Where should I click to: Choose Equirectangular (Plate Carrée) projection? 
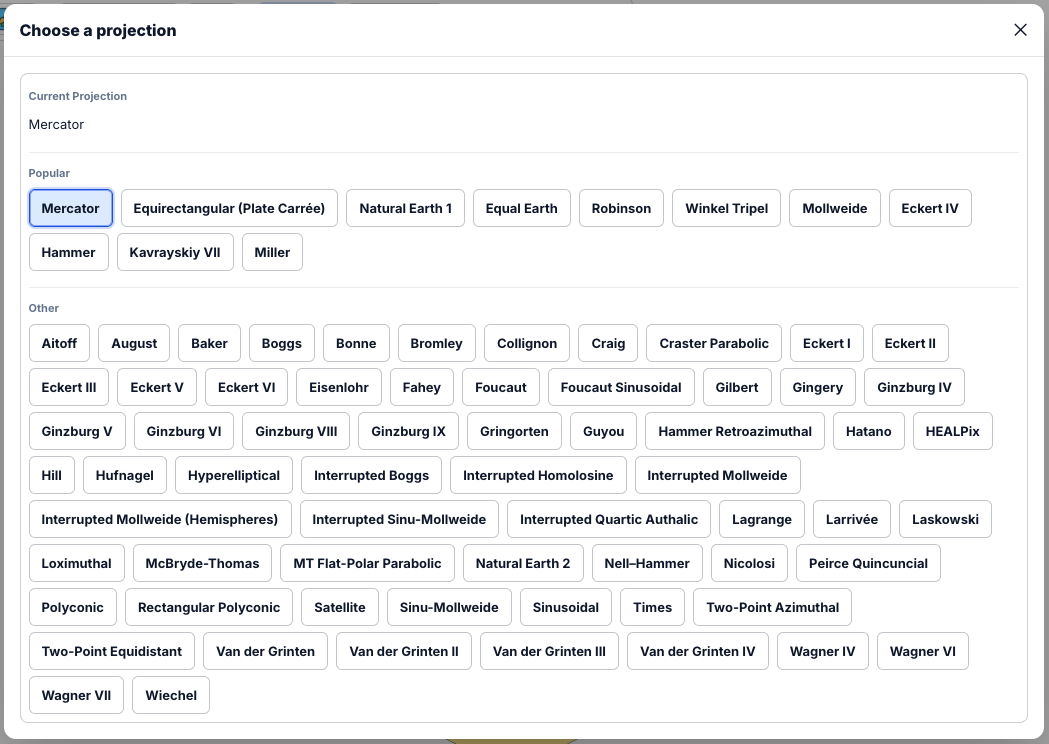point(229,208)
